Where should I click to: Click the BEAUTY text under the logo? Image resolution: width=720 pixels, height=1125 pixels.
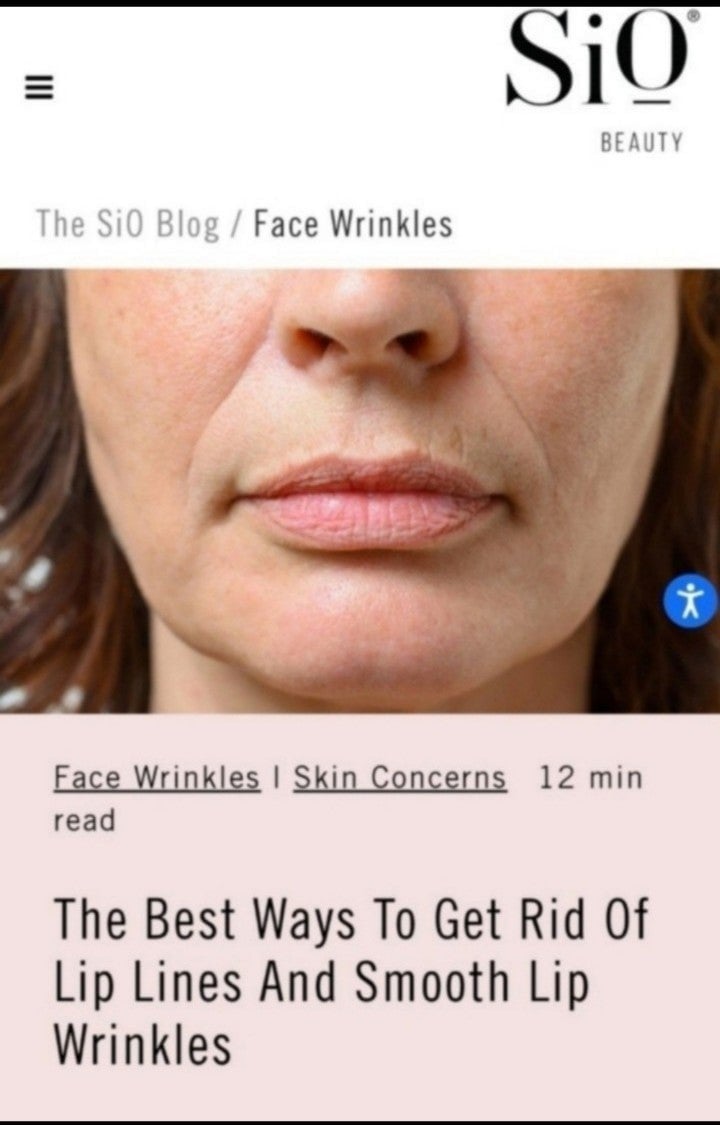641,142
